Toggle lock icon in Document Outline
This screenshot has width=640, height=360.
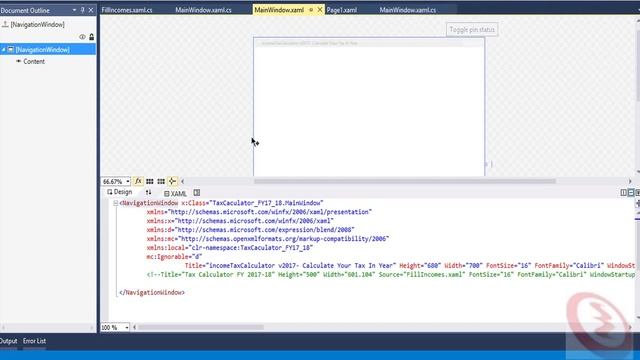pyautogui.click(x=91, y=37)
